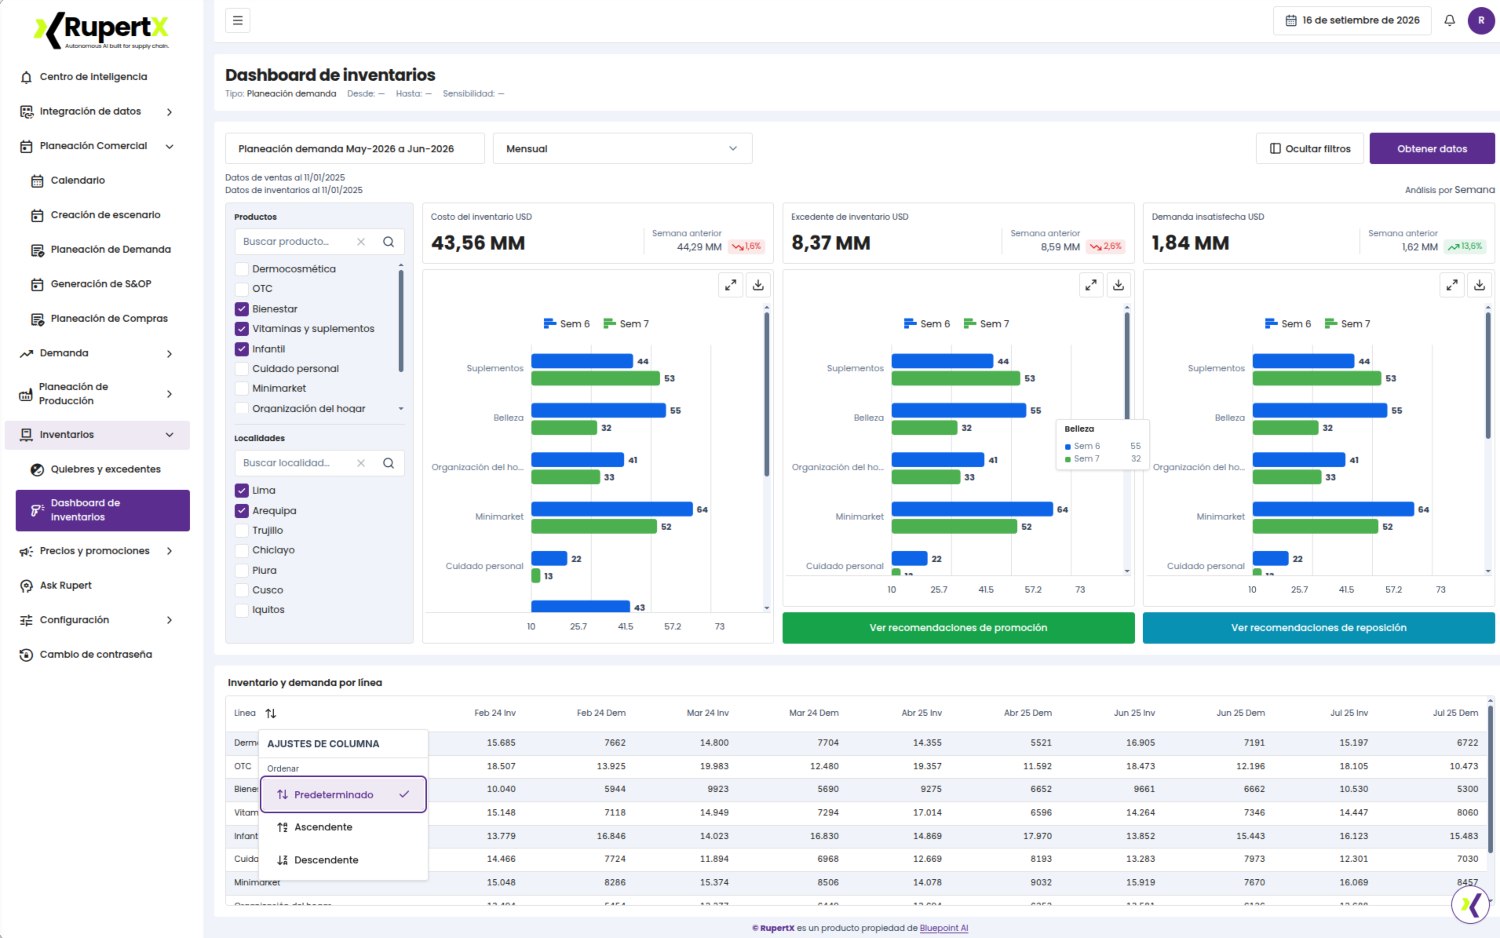This screenshot has width=1500, height=938.
Task: Expand the Demanda insatisfecha chart fullscreen
Action: tap(1452, 285)
